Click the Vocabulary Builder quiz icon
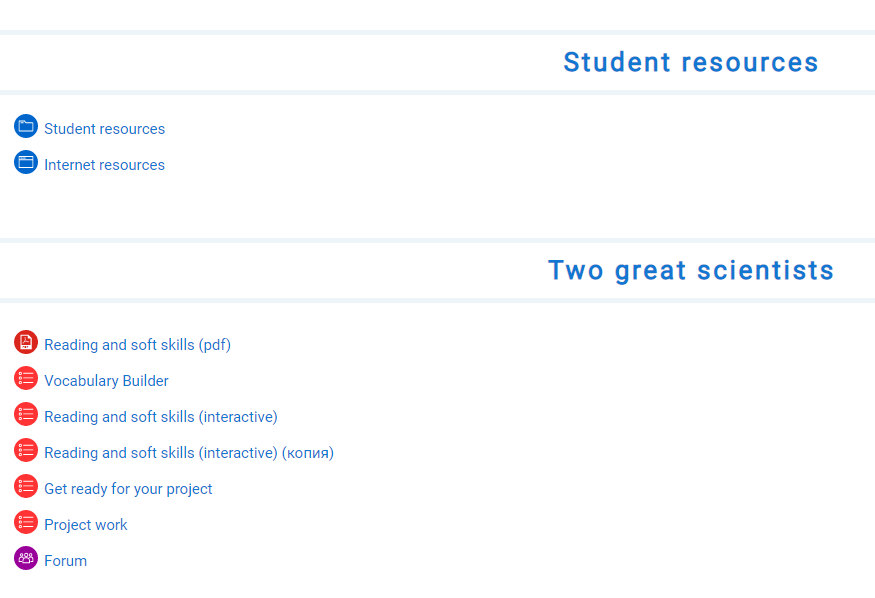The width and height of the screenshot is (875, 598). point(26,379)
